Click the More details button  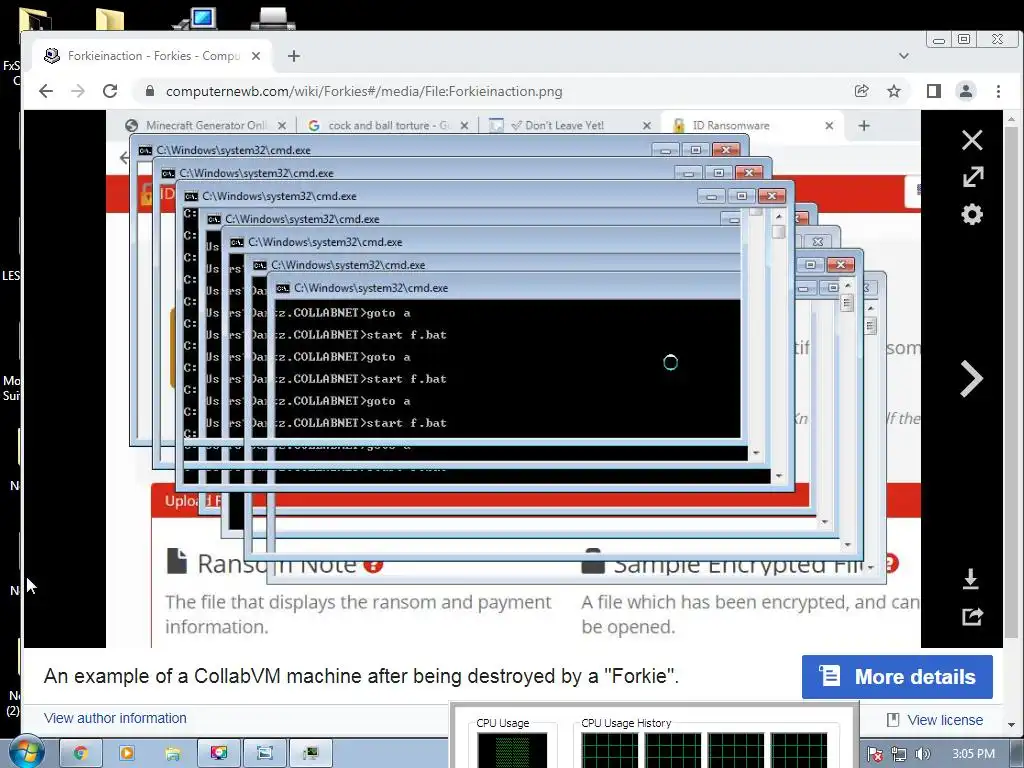pyautogui.click(x=897, y=677)
